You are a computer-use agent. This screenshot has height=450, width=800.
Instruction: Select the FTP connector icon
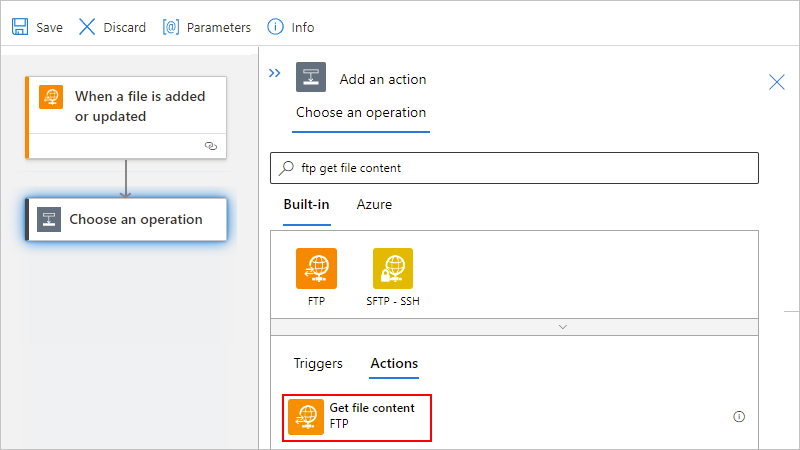[316, 268]
